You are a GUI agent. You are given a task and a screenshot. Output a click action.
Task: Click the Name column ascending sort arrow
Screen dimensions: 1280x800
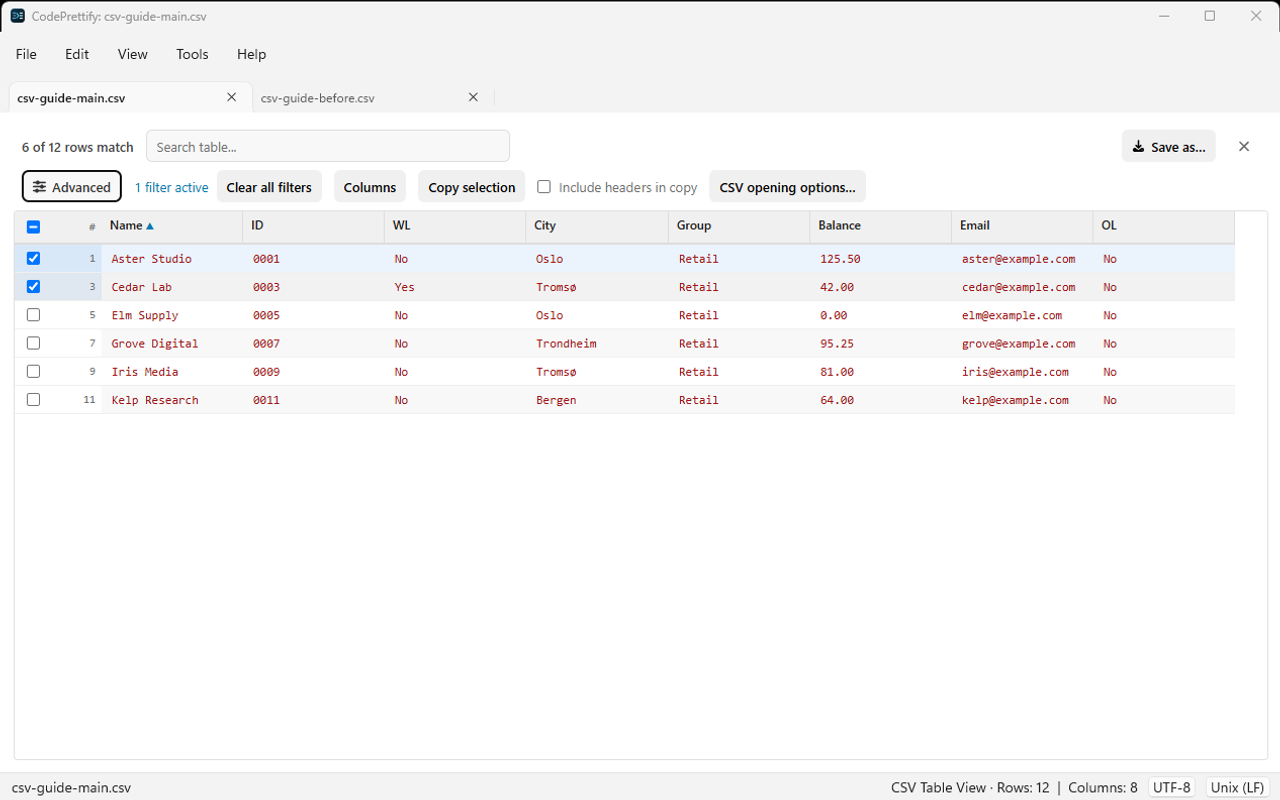(150, 226)
